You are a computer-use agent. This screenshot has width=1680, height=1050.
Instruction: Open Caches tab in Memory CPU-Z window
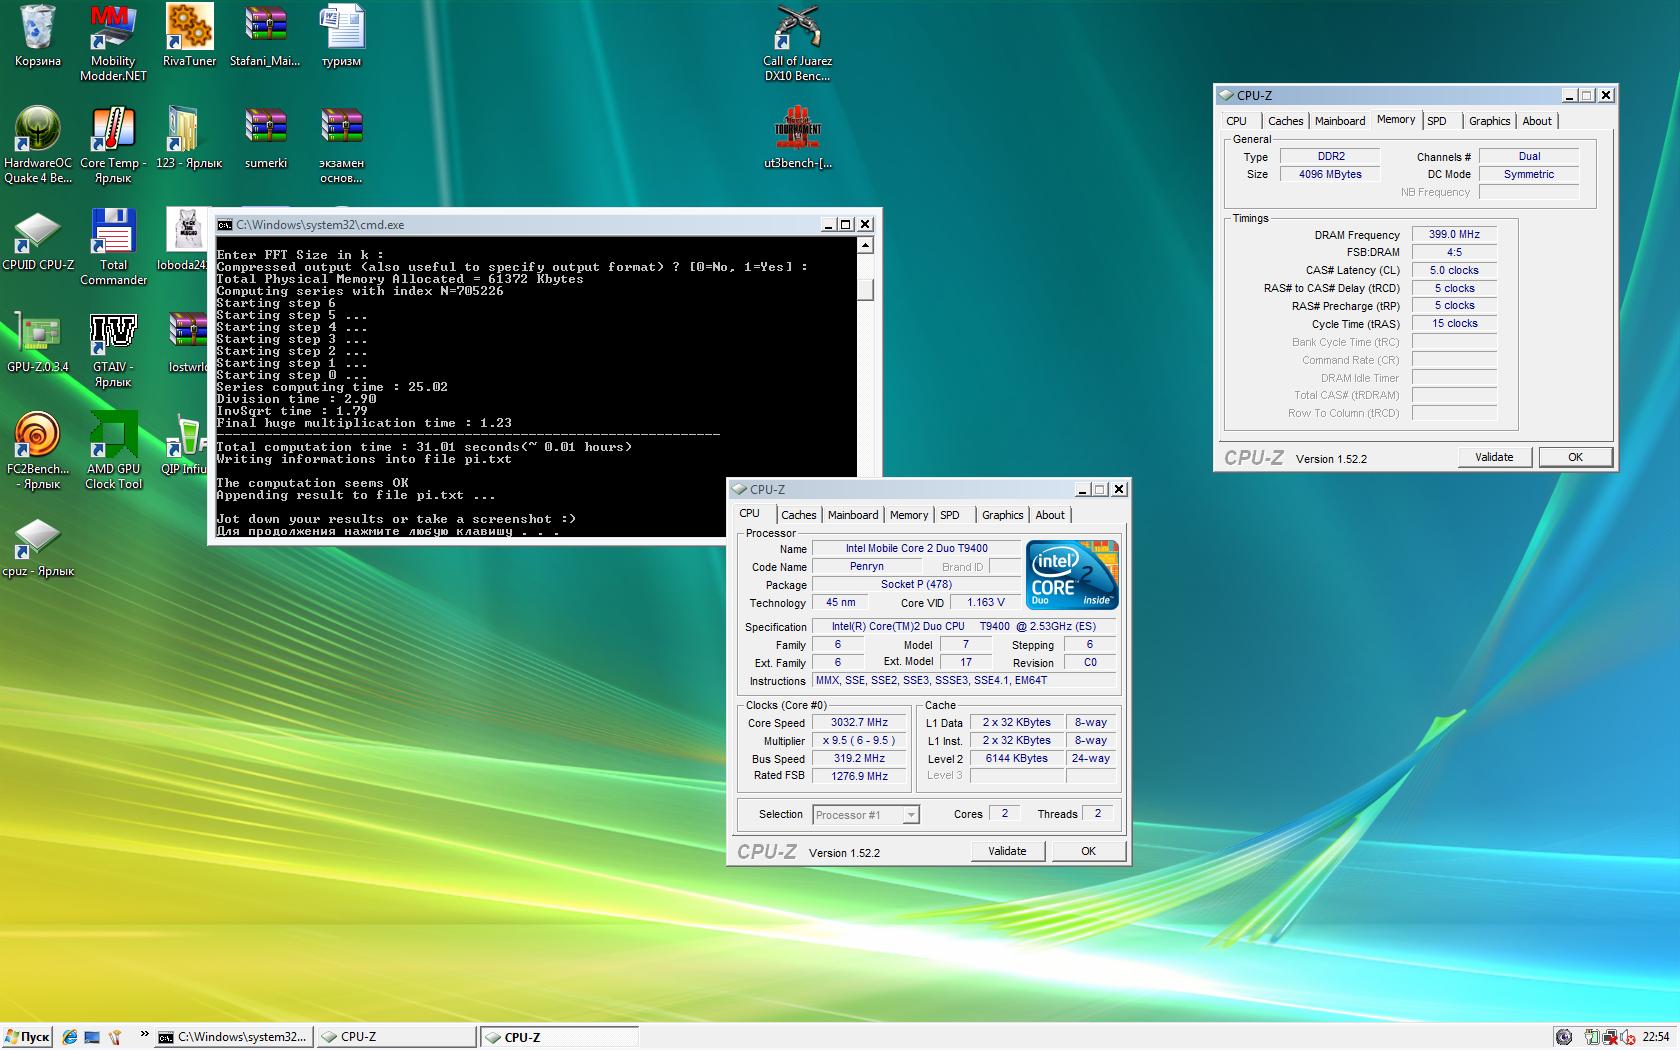(1286, 121)
